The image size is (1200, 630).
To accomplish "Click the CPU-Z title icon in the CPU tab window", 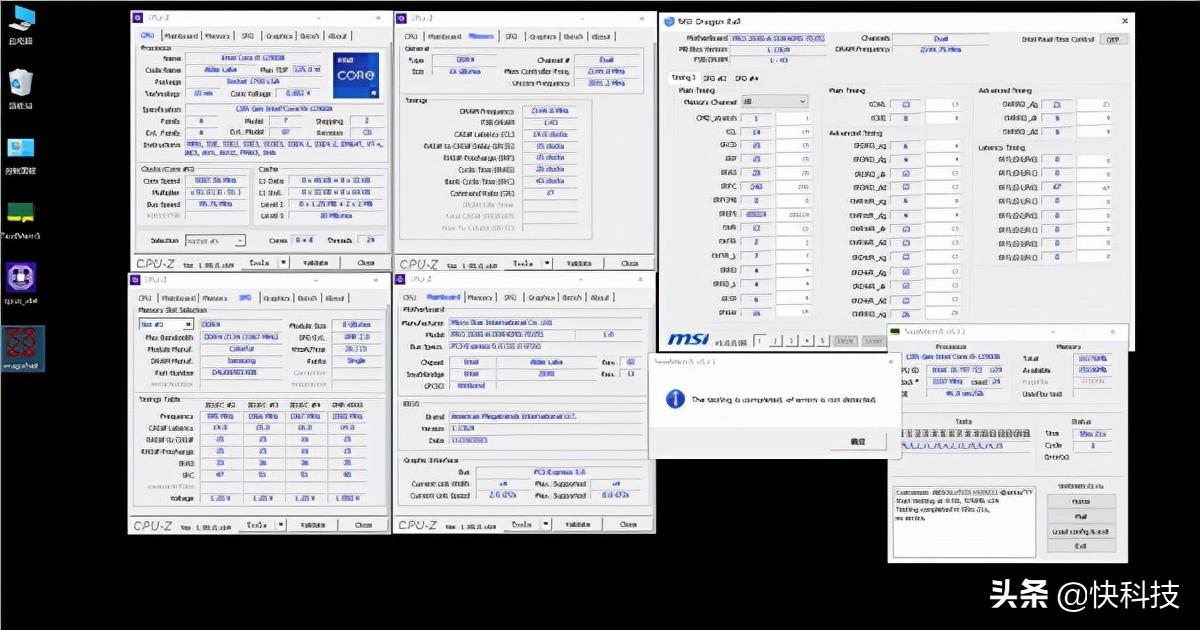I will point(138,18).
